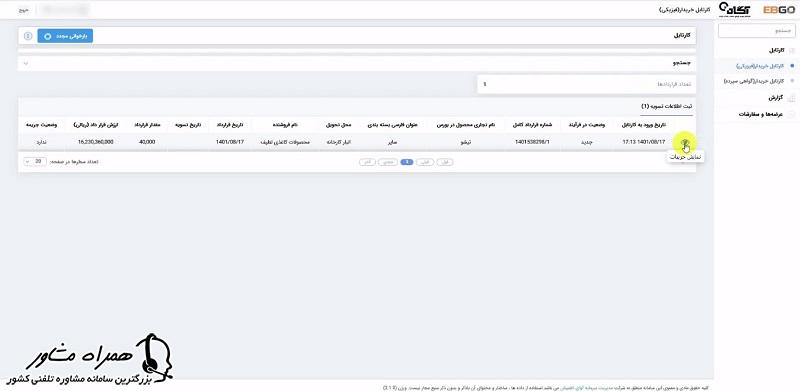This screenshot has width=800, height=391.
Task: Click the blue reload (بازخوانی مجدد) button
Action: pos(65,36)
